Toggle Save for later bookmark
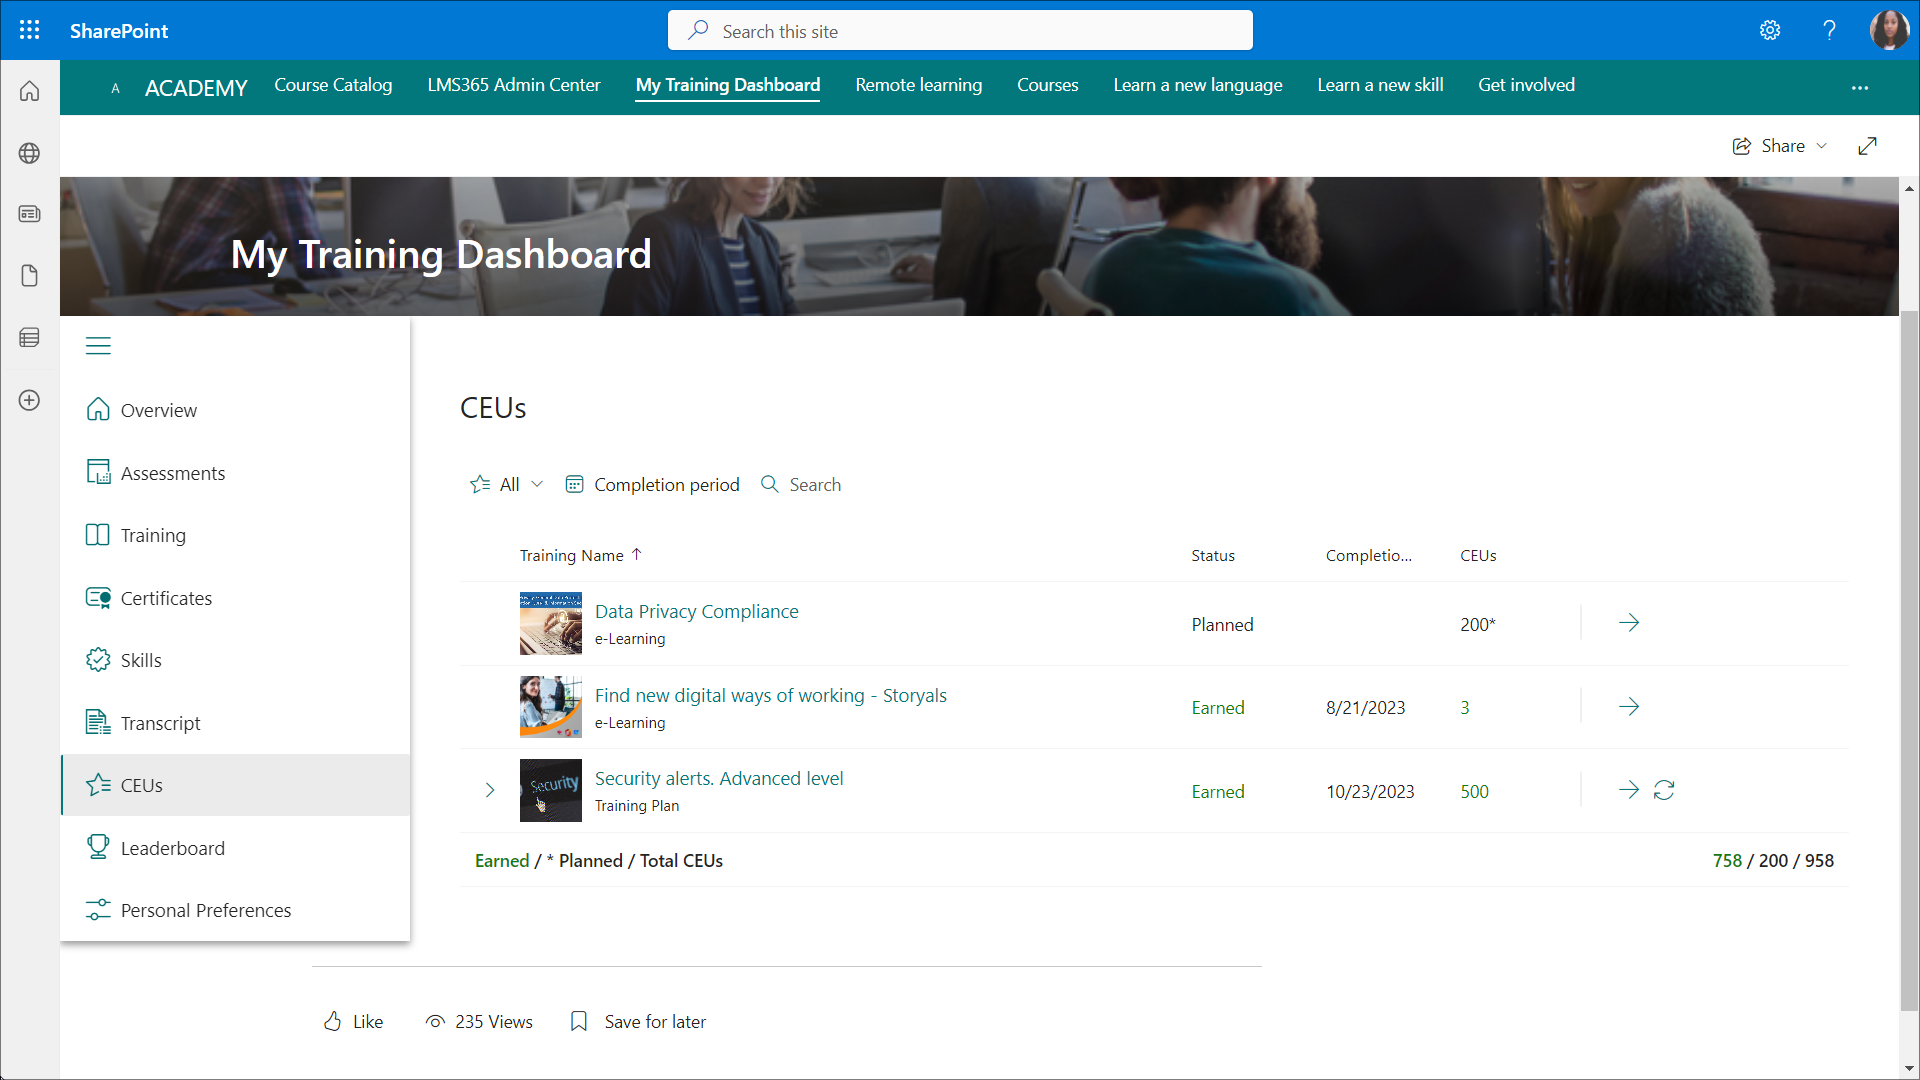The width and height of the screenshot is (1920, 1080). point(638,1021)
